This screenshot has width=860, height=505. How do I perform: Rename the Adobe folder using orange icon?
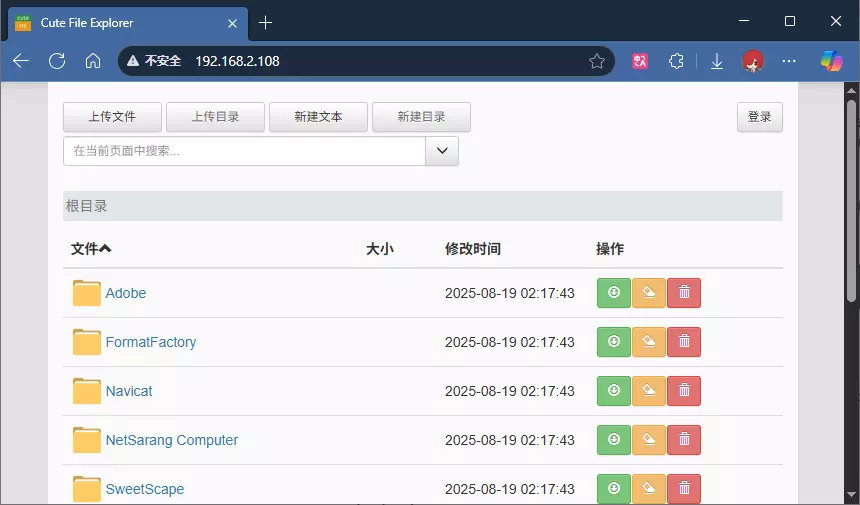pos(649,293)
